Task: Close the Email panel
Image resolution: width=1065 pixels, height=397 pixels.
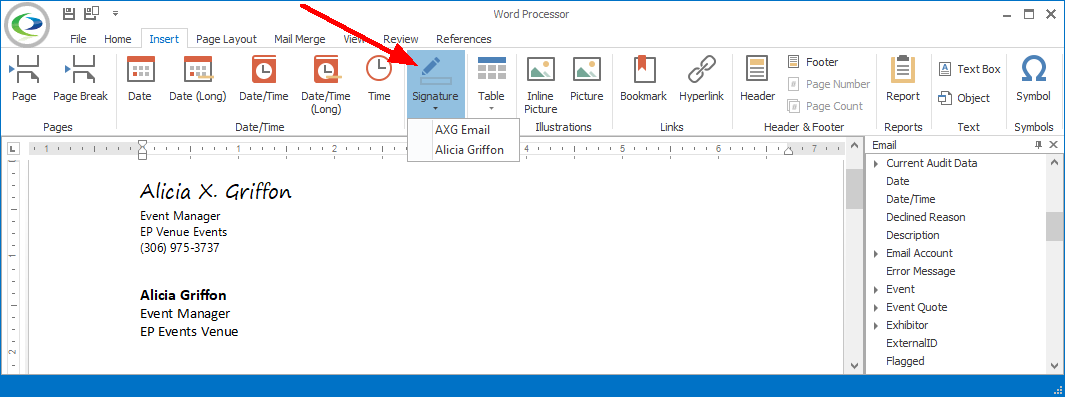Action: click(x=1053, y=145)
